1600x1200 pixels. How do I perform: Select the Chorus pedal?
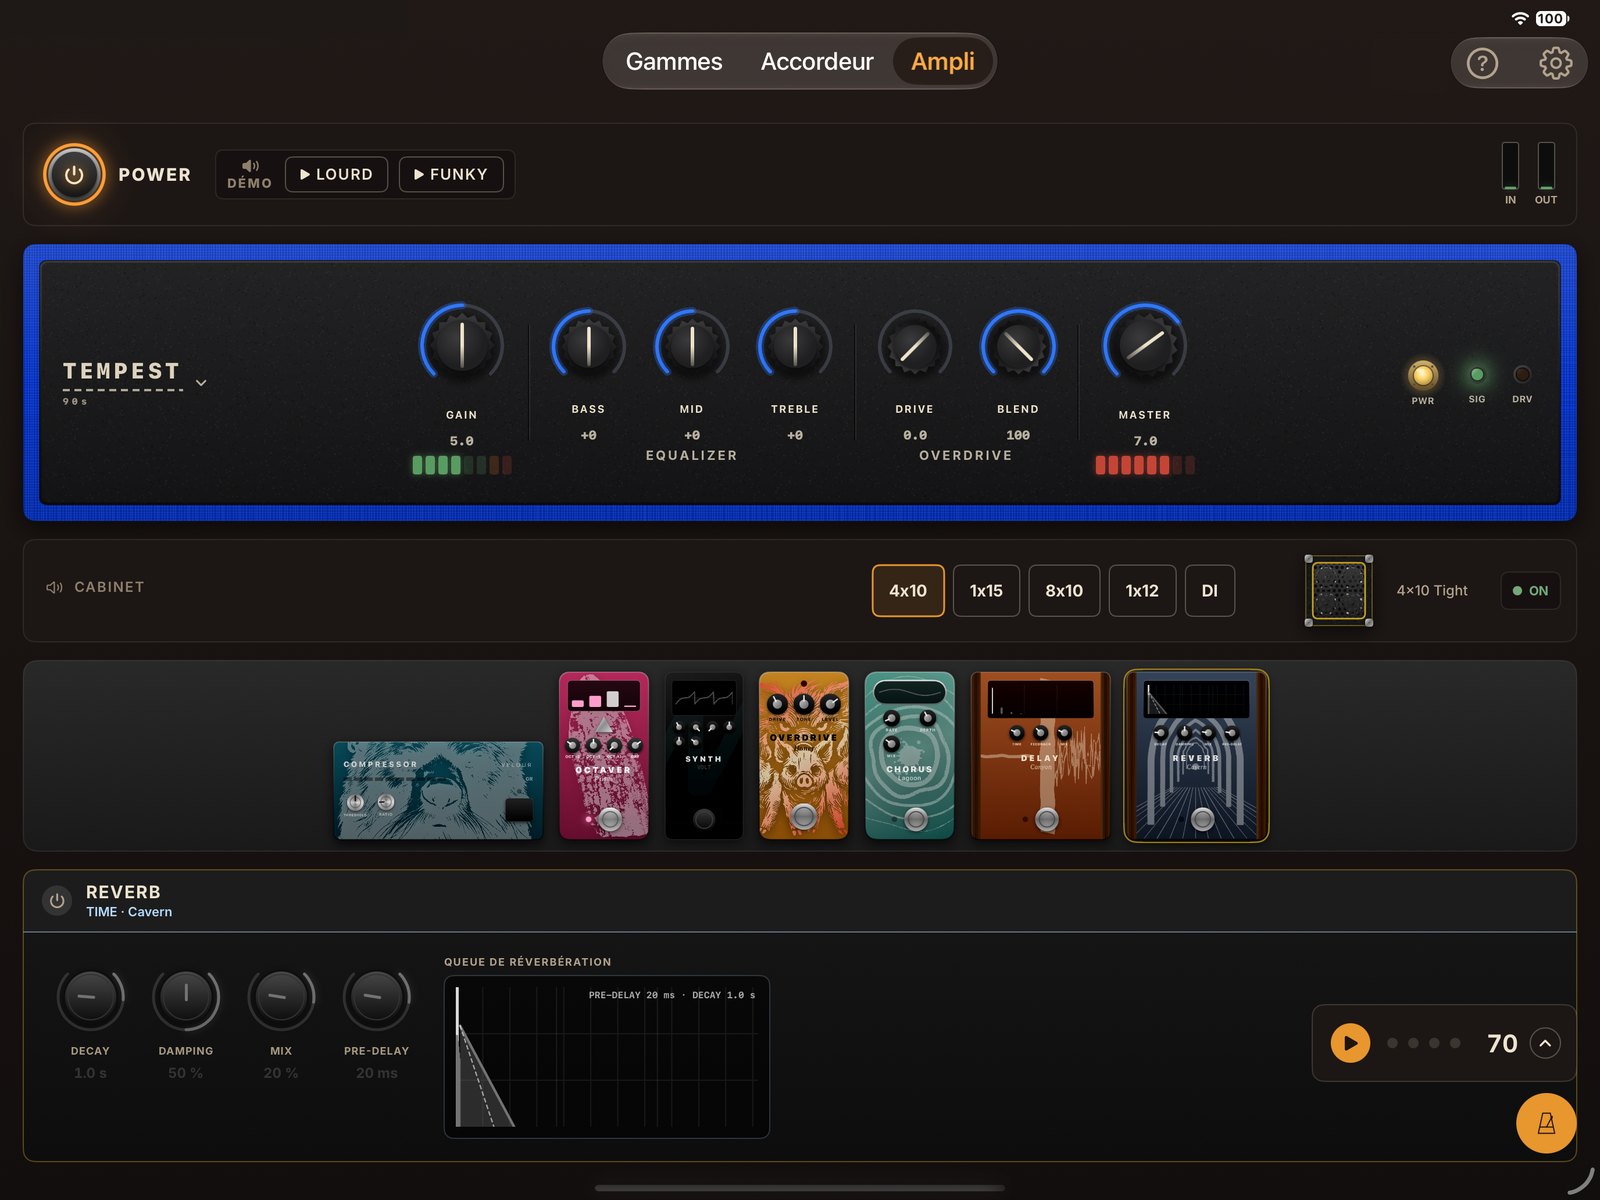pyautogui.click(x=909, y=755)
